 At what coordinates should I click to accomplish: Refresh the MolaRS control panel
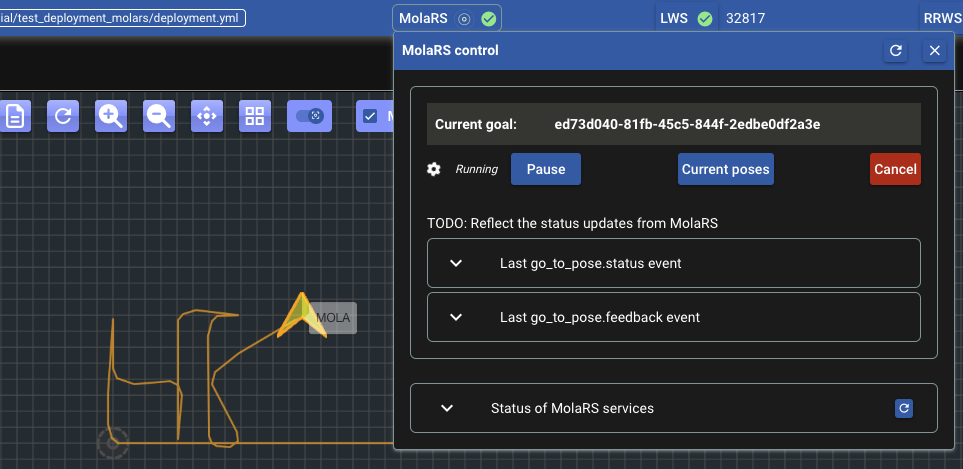coord(896,50)
